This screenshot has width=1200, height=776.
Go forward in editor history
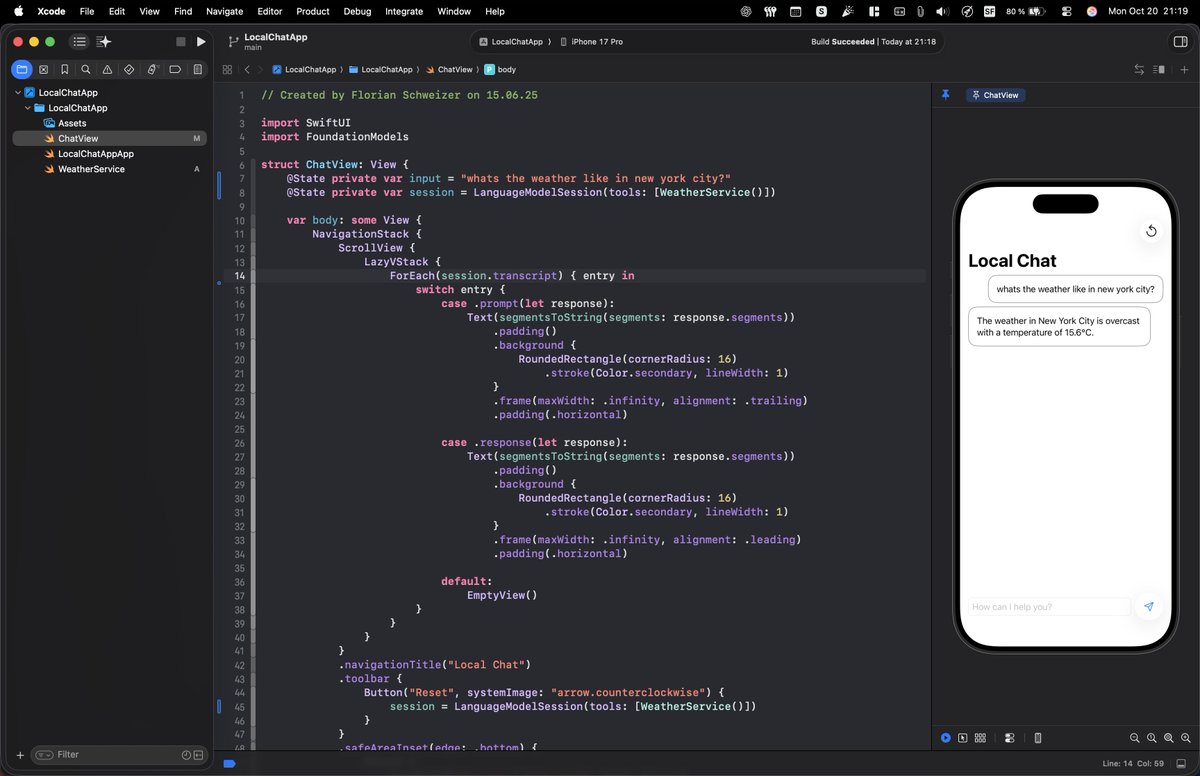(x=260, y=70)
